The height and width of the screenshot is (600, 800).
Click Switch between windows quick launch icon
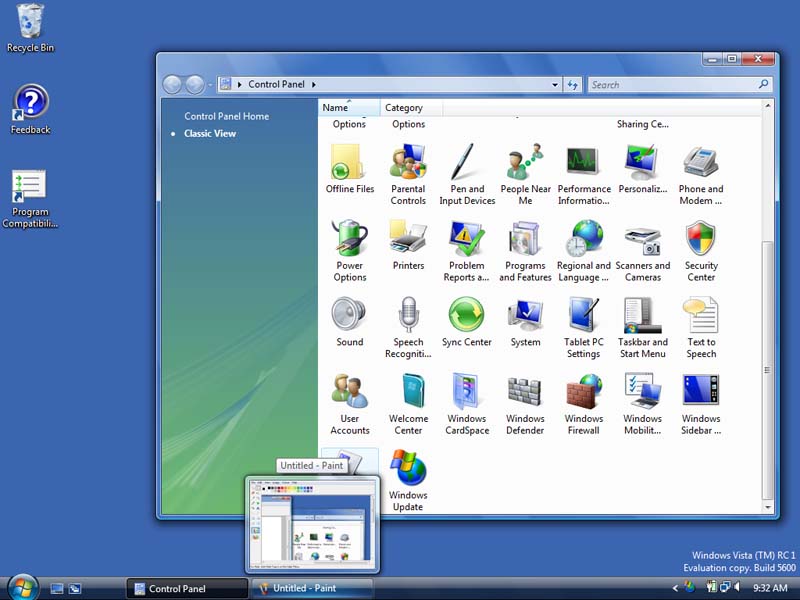pos(74,589)
